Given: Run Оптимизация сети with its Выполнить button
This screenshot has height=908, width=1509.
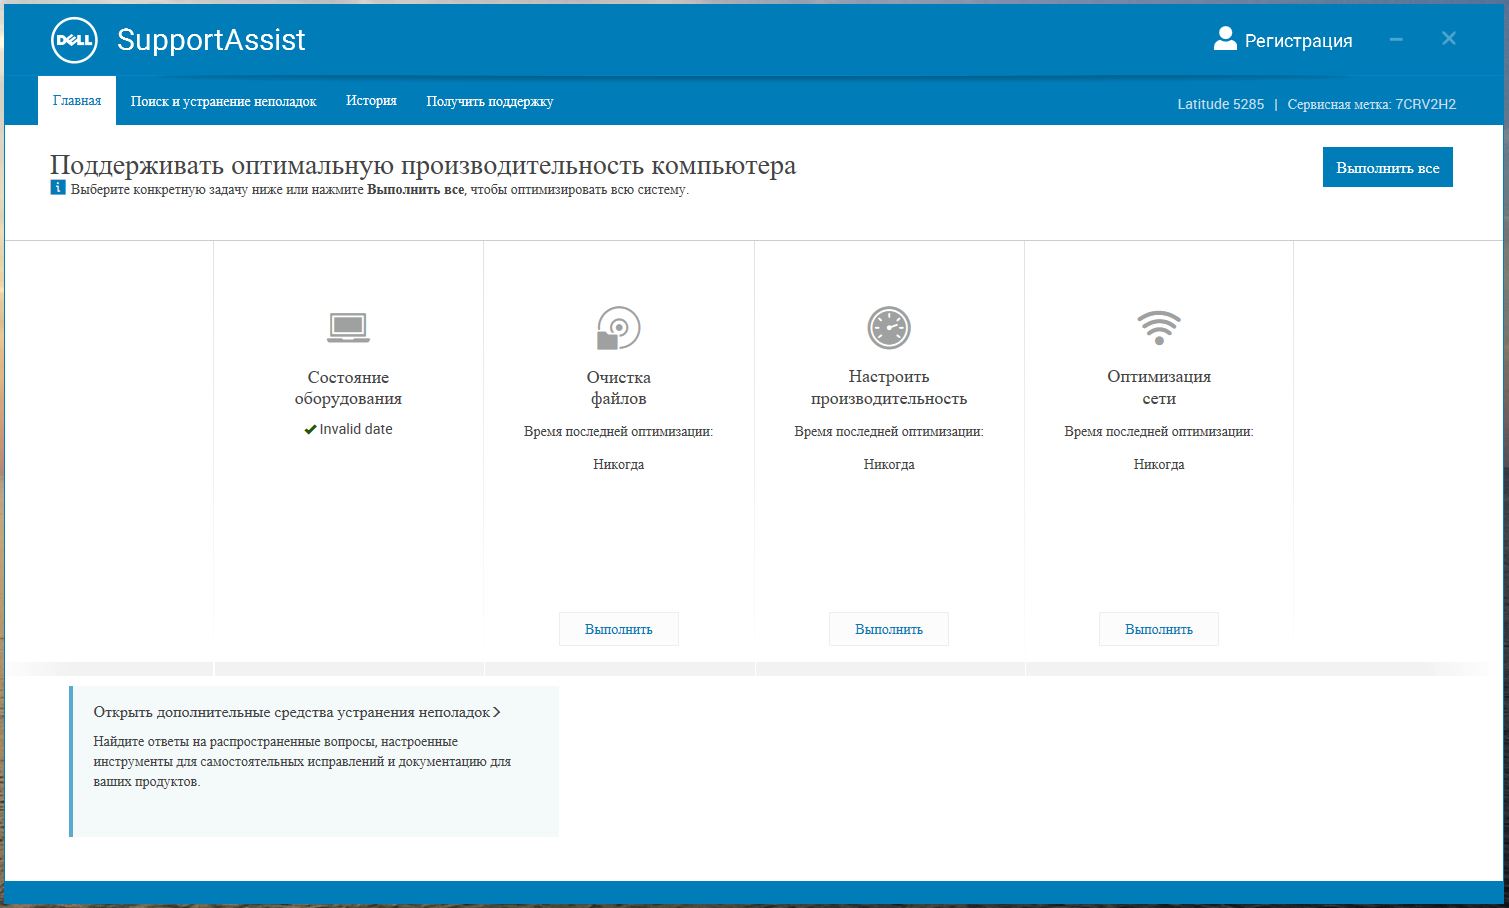Looking at the screenshot, I should coord(1159,629).
